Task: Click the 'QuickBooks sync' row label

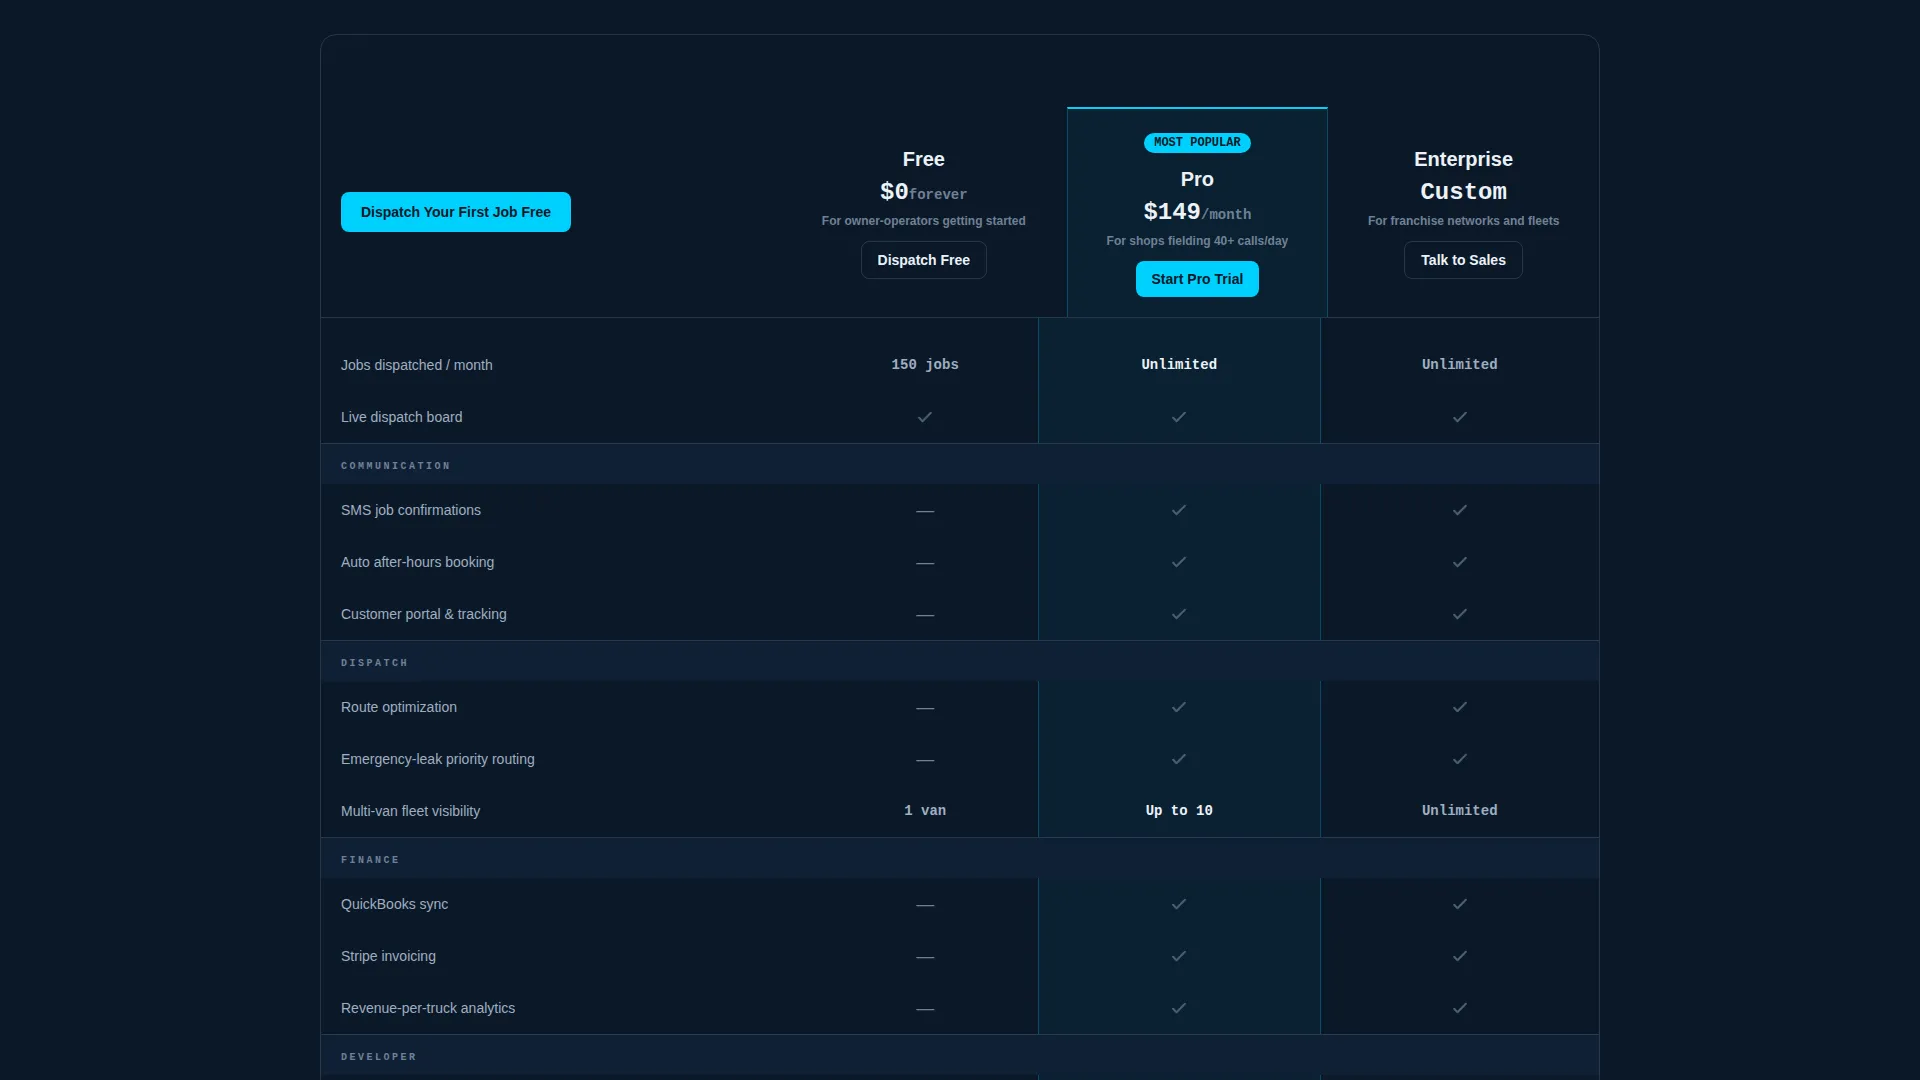Action: point(394,904)
